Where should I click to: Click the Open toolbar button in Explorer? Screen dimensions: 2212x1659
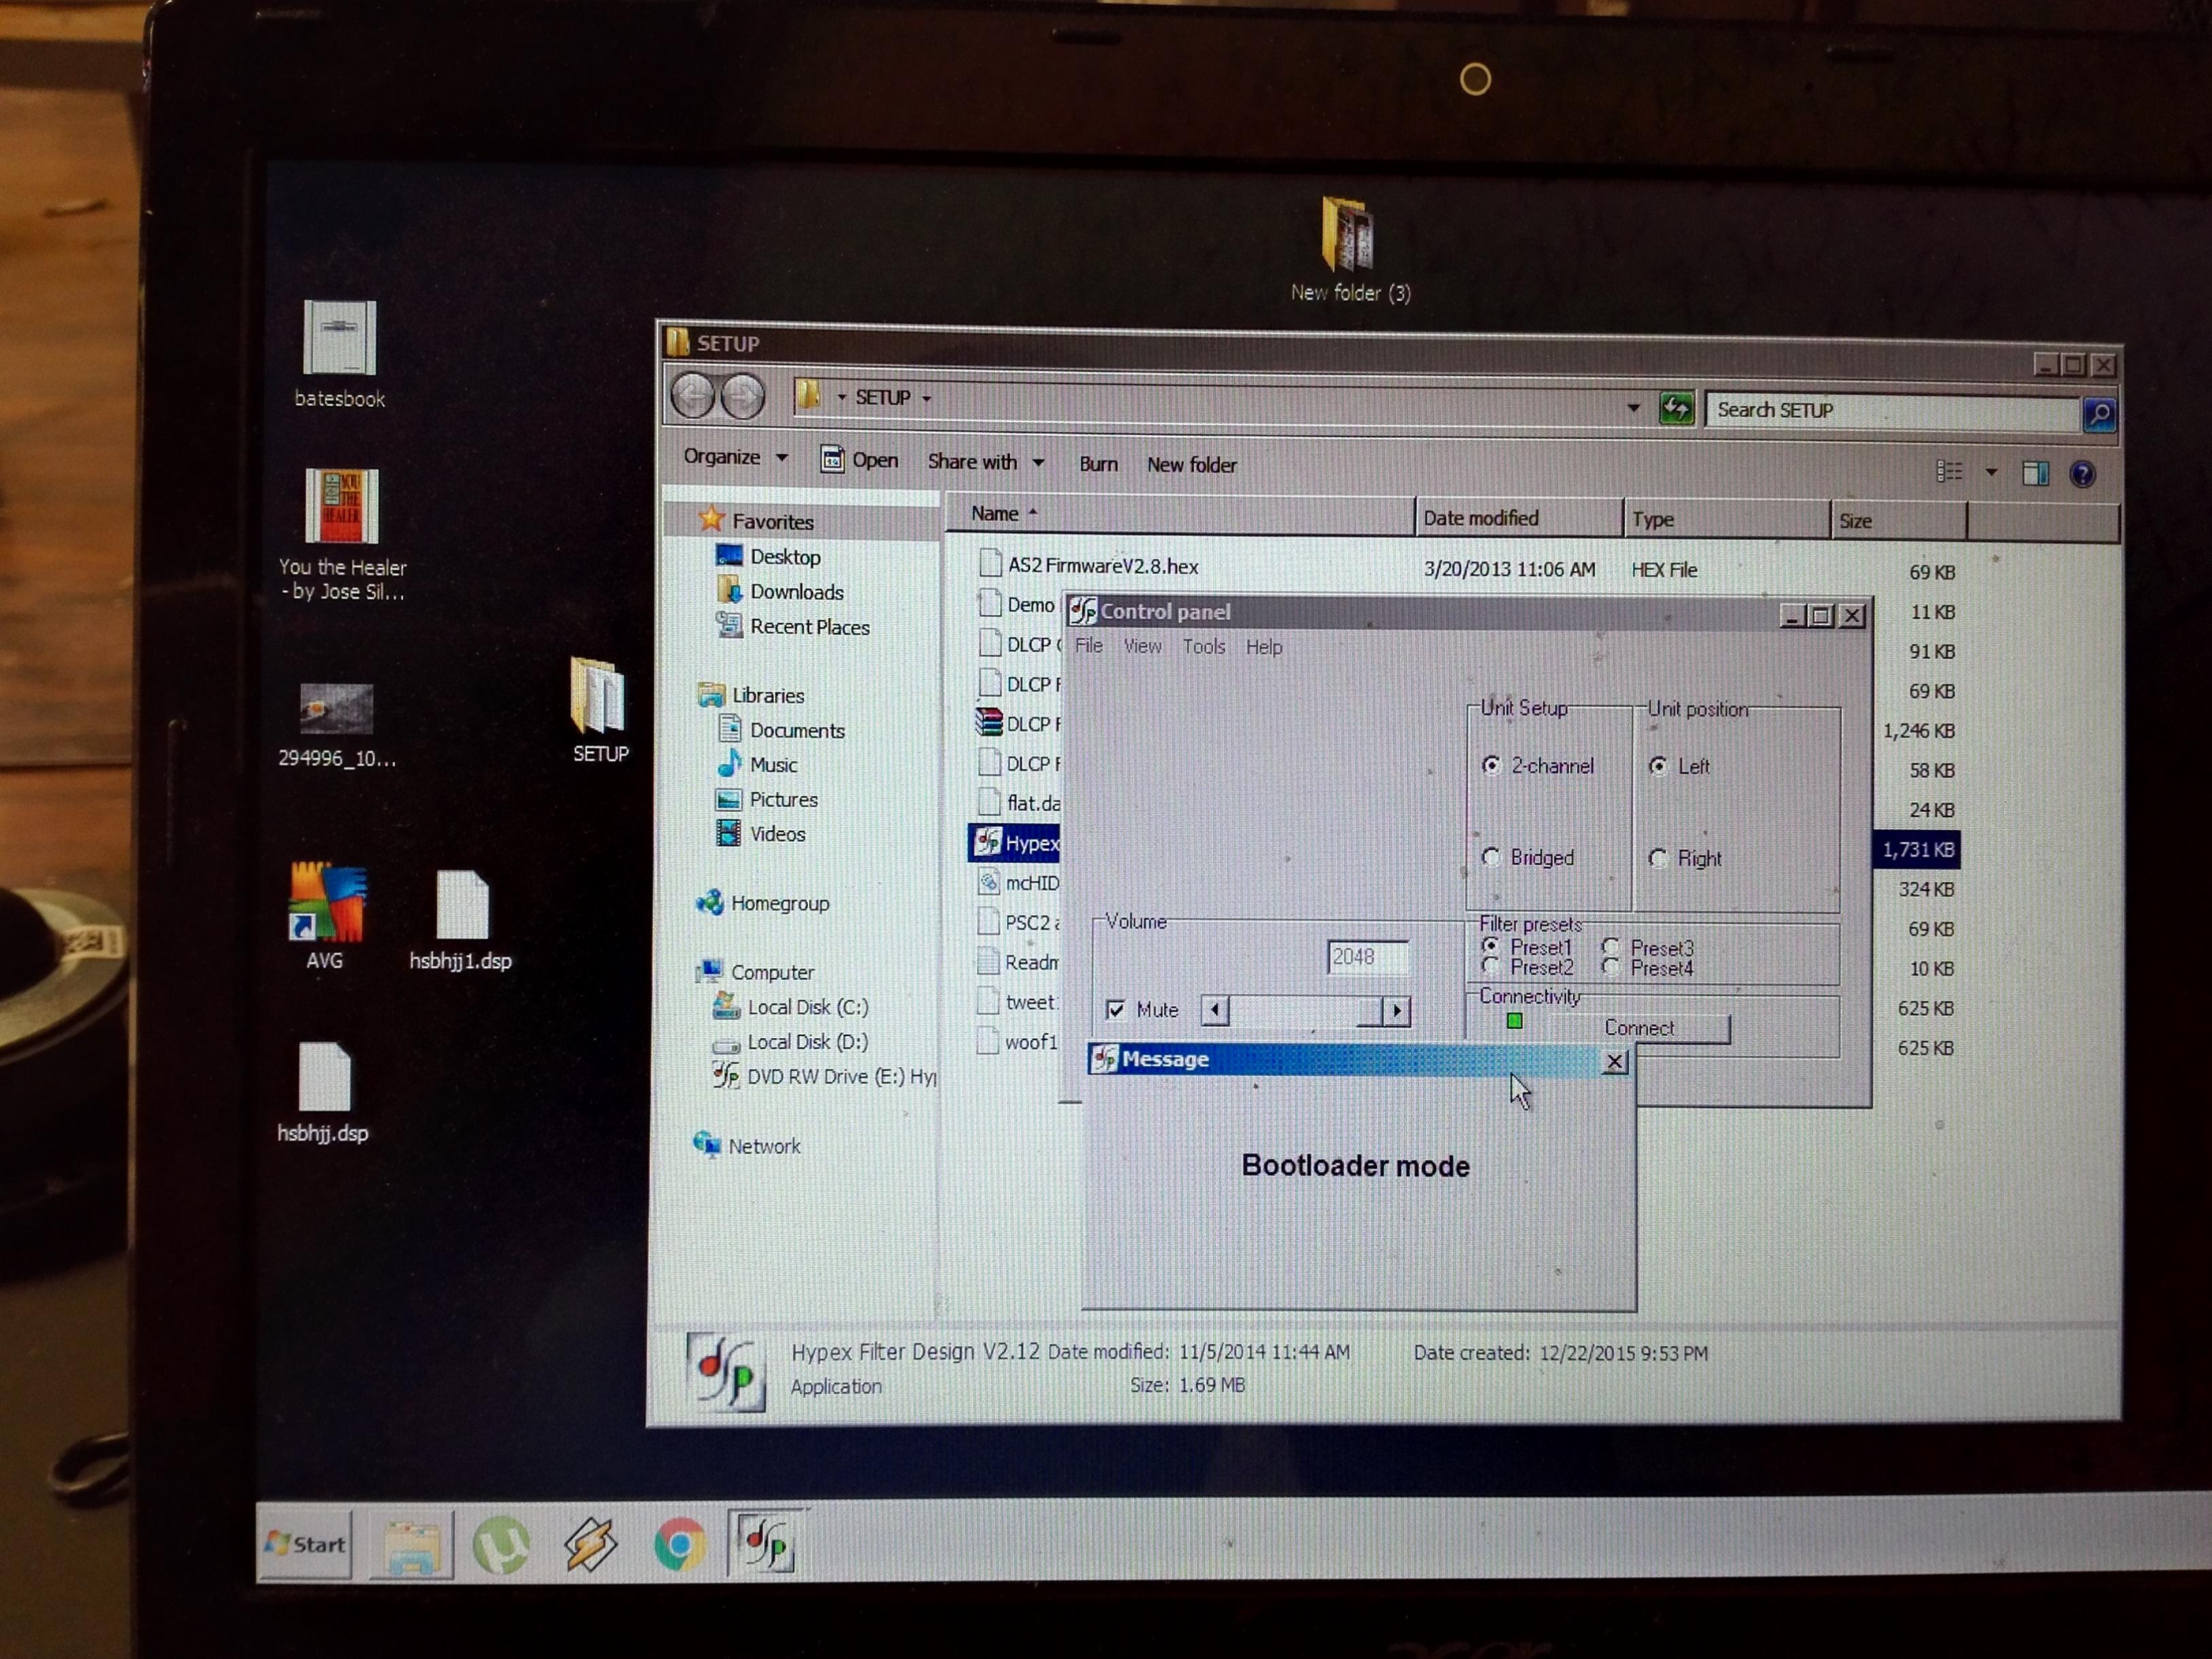pyautogui.click(x=859, y=460)
